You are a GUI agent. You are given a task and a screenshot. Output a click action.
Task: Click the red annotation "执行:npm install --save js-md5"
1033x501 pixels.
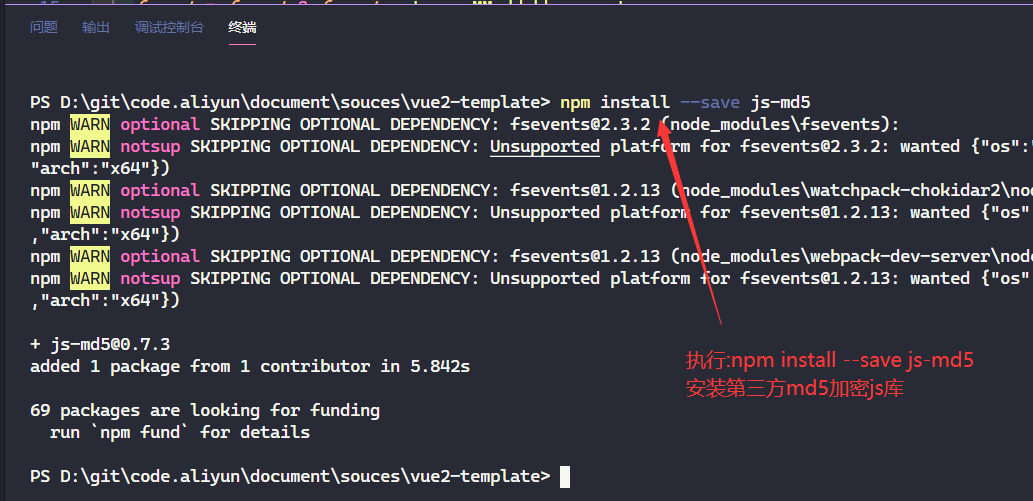(829, 361)
